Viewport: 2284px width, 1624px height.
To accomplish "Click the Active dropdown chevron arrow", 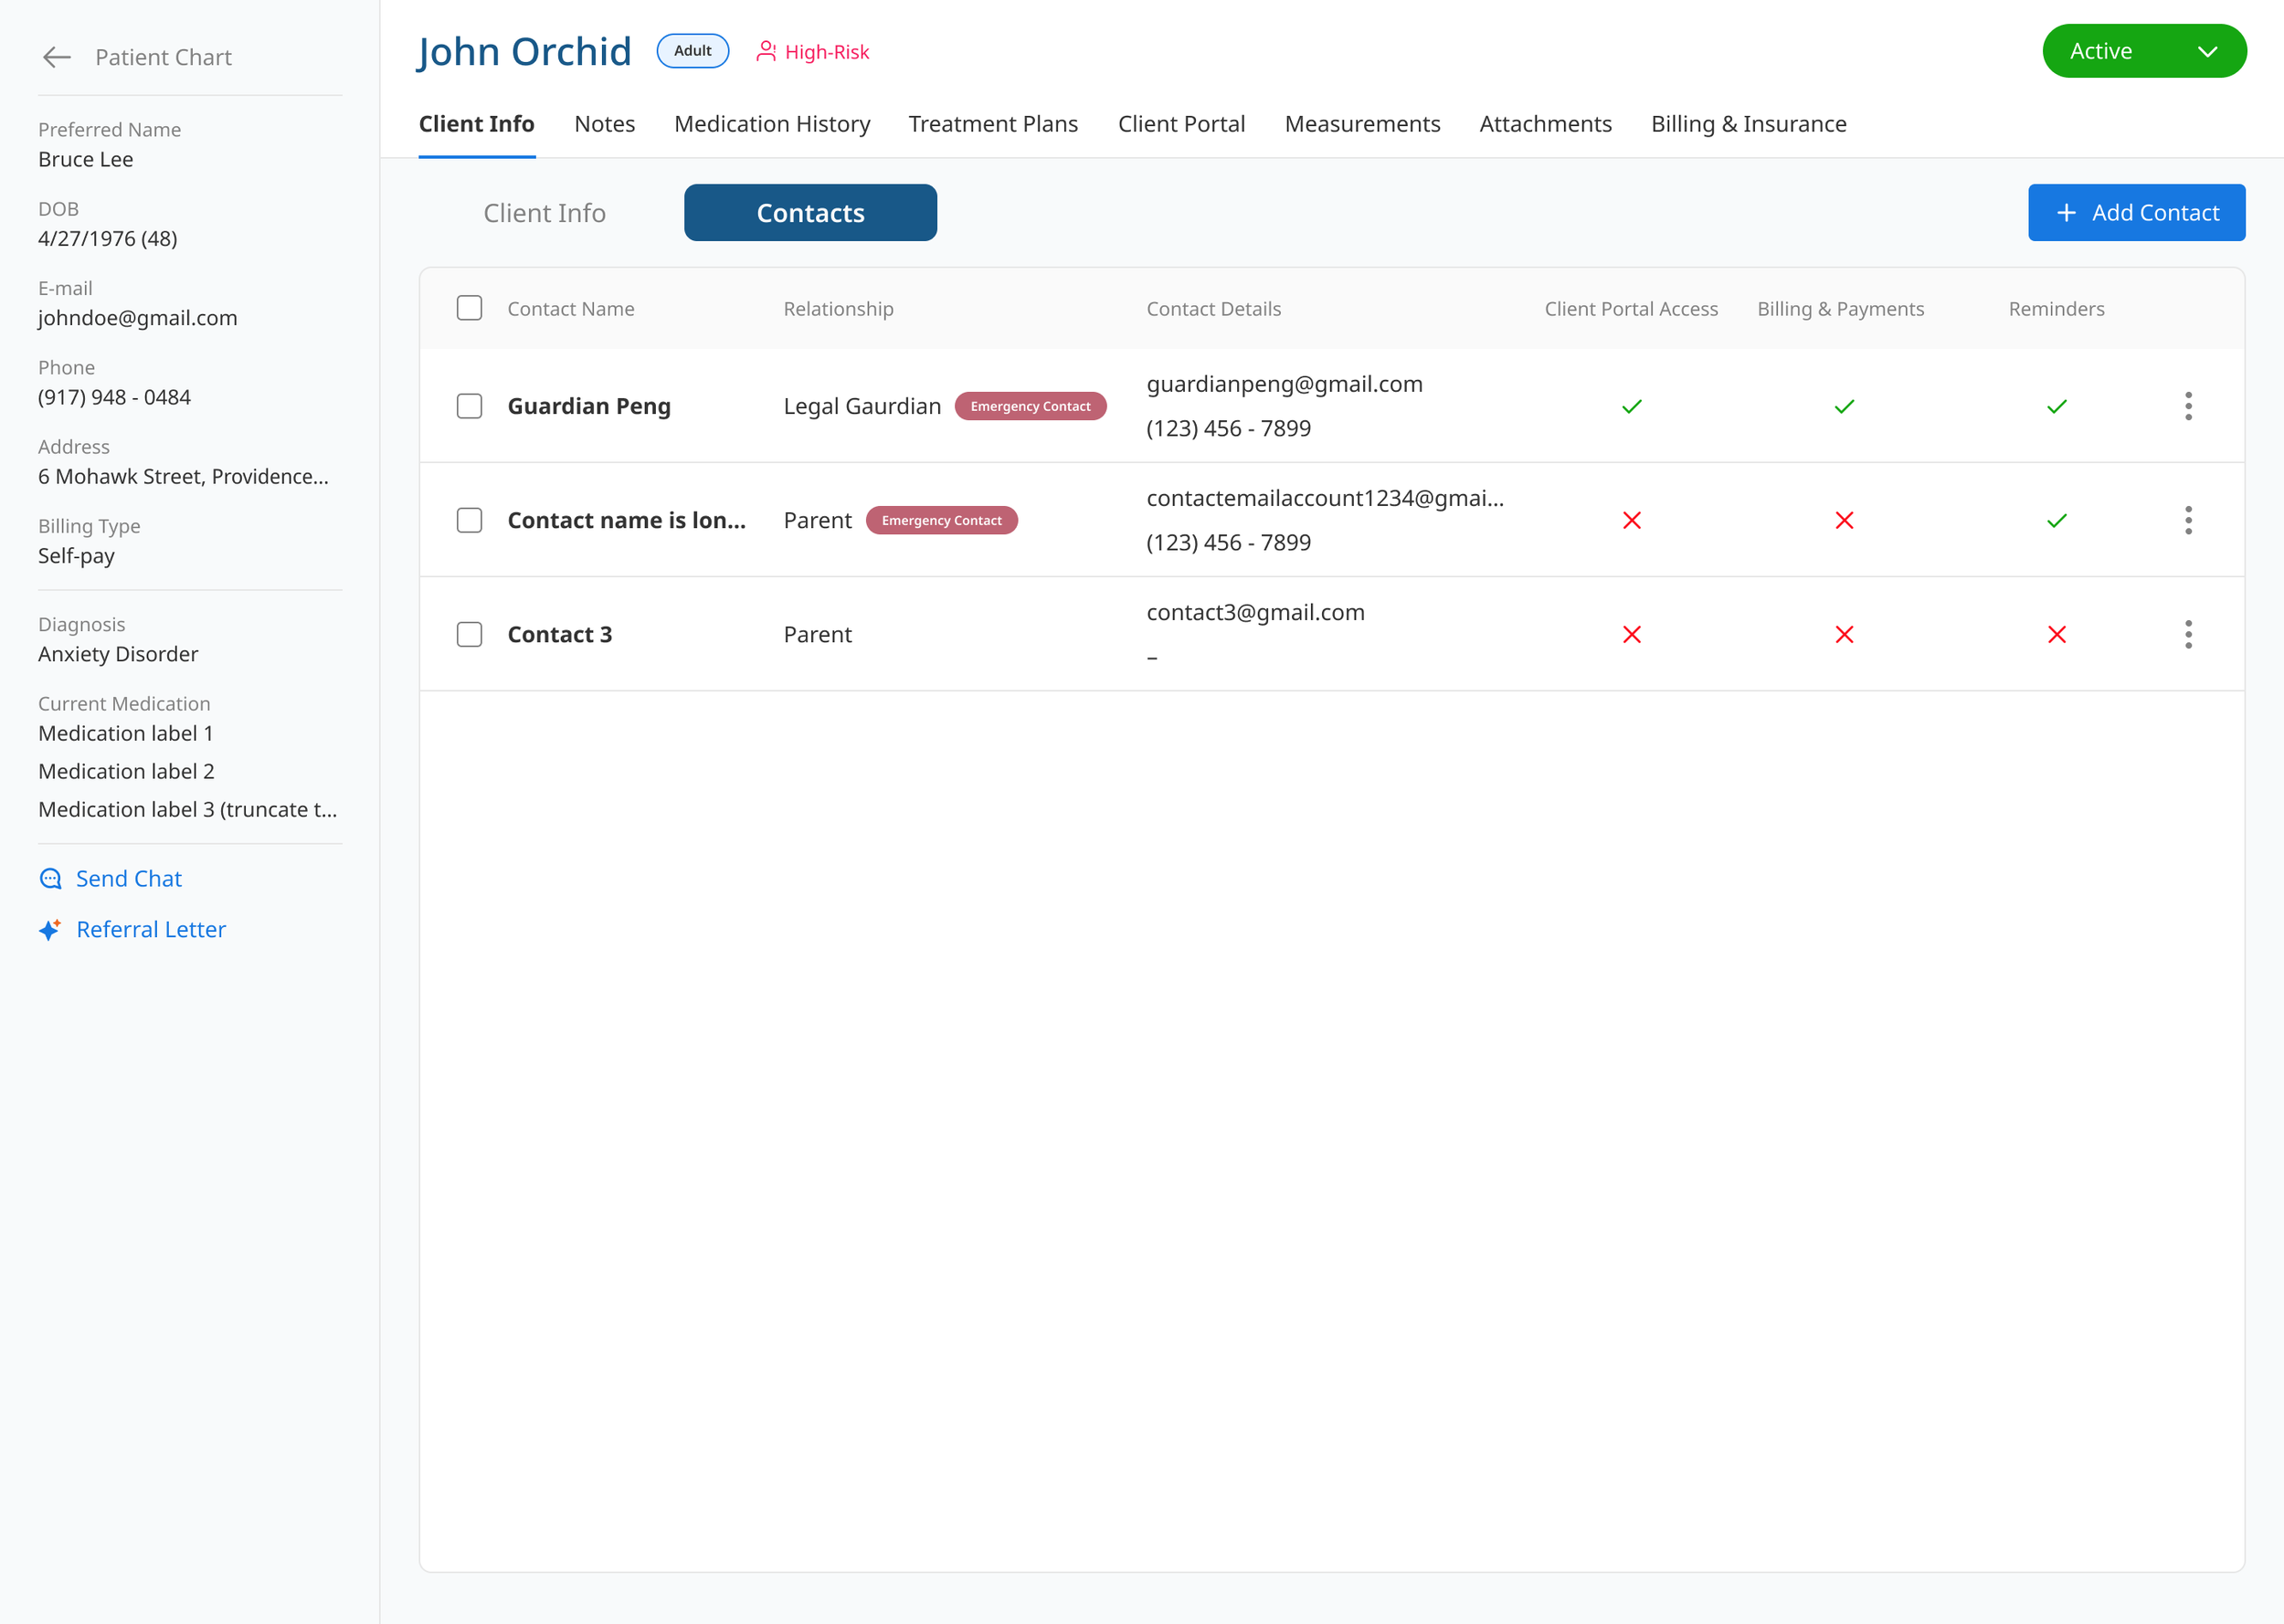I will pos(2207,52).
